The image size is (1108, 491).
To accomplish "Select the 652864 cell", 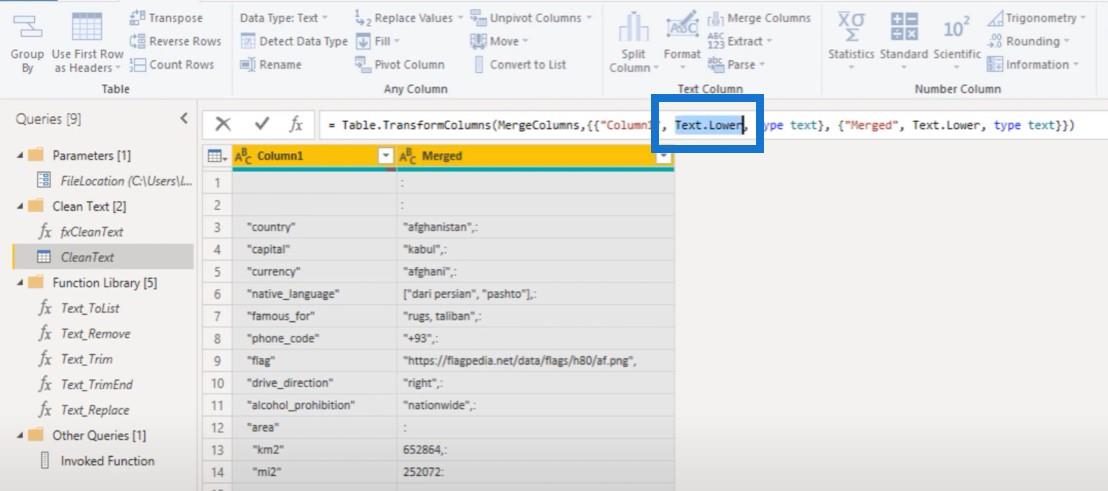I will pyautogui.click(x=536, y=451).
